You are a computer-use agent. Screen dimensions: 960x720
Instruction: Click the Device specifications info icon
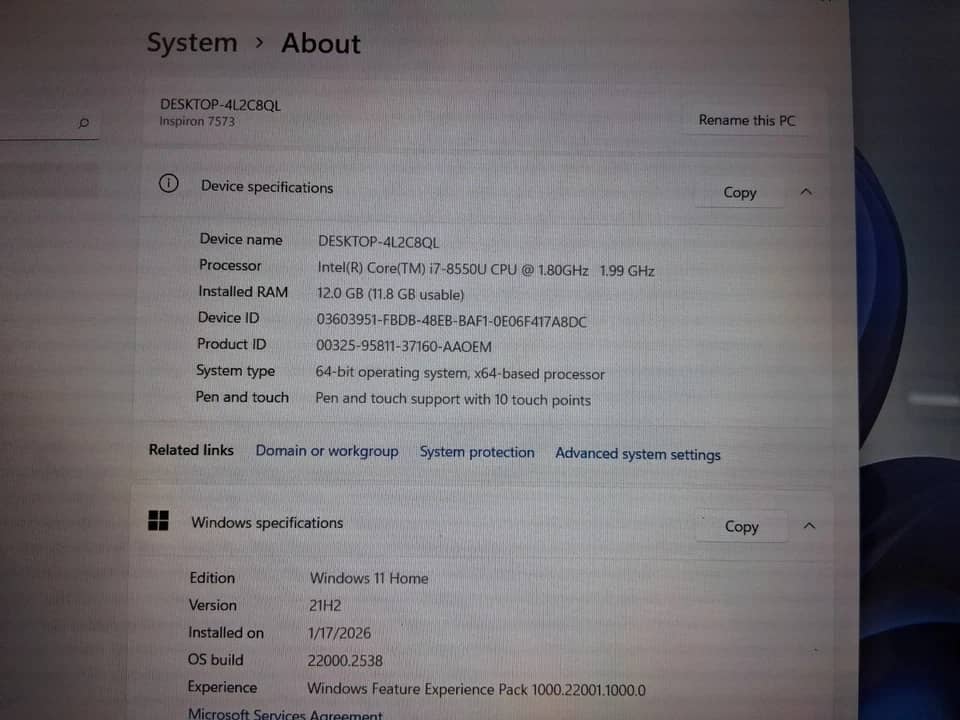click(x=168, y=183)
